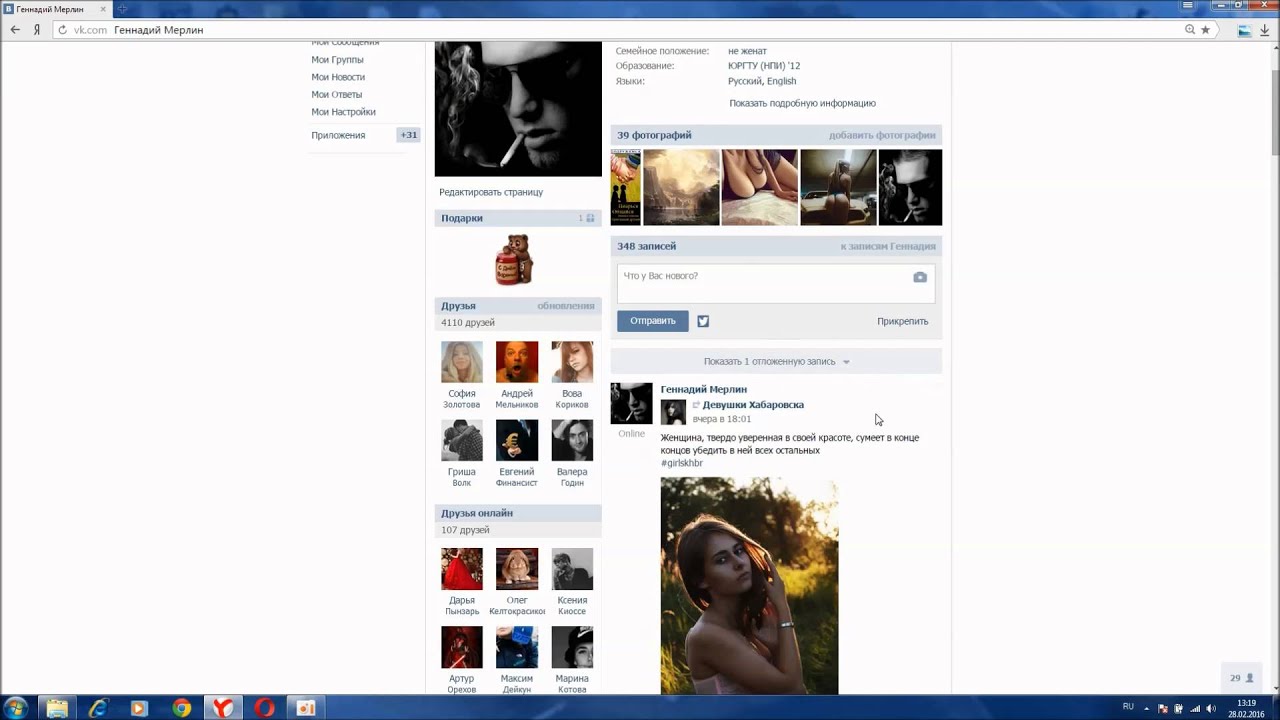
Task: Open the gift bear icon under Подарки
Action: (x=514, y=260)
